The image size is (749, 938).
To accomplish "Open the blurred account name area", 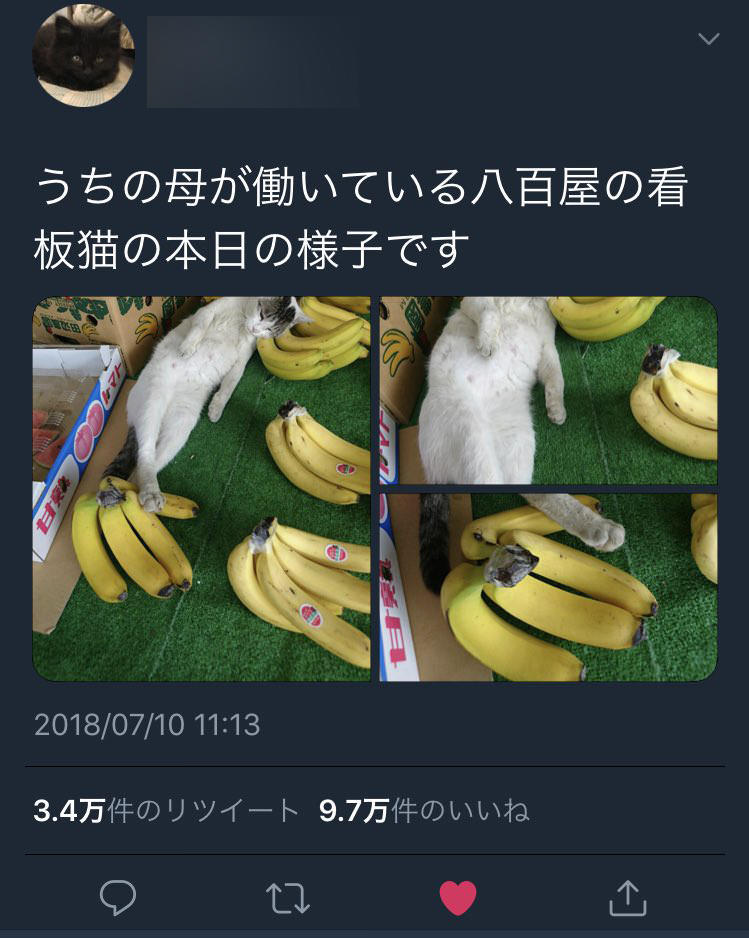I will 253,62.
